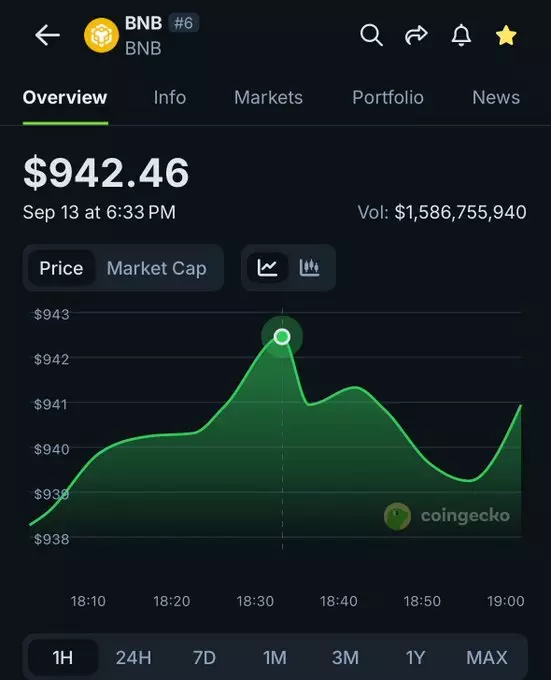View the News tab
Viewport: 551px width, 680px height.
pos(496,97)
